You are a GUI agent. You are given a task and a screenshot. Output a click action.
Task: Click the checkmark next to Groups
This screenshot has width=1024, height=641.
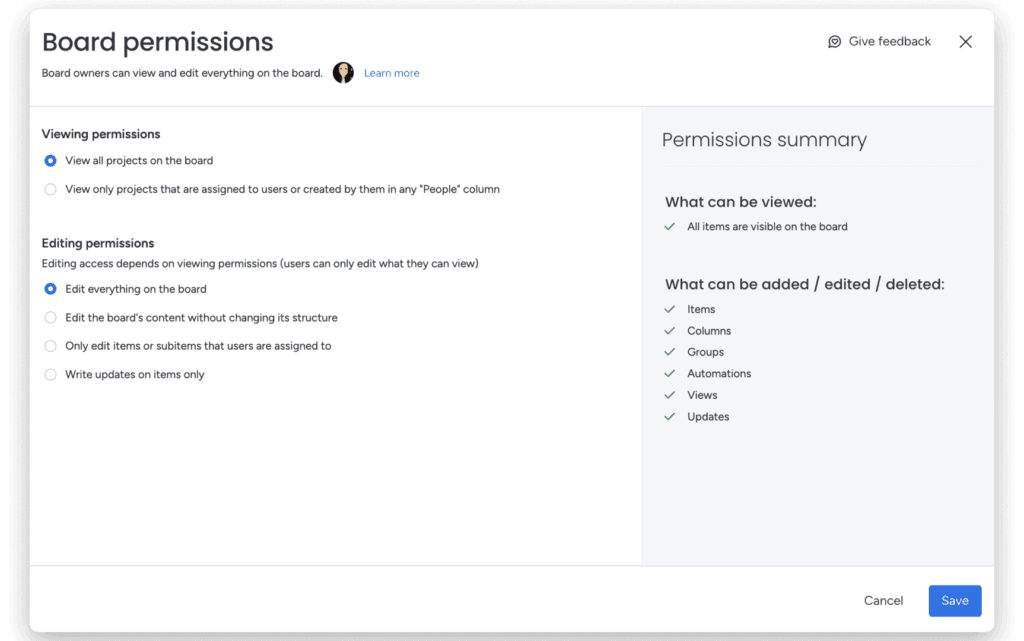(670, 352)
